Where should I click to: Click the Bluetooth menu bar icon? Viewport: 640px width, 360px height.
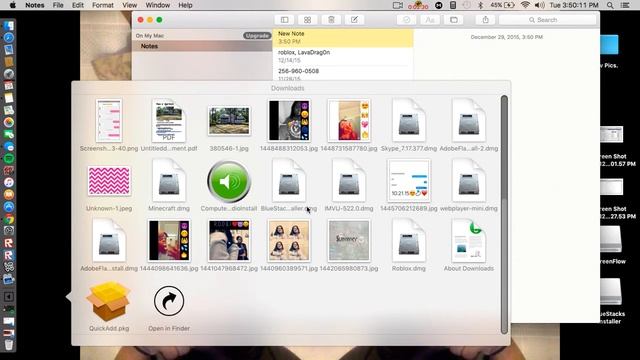[x=480, y=5]
